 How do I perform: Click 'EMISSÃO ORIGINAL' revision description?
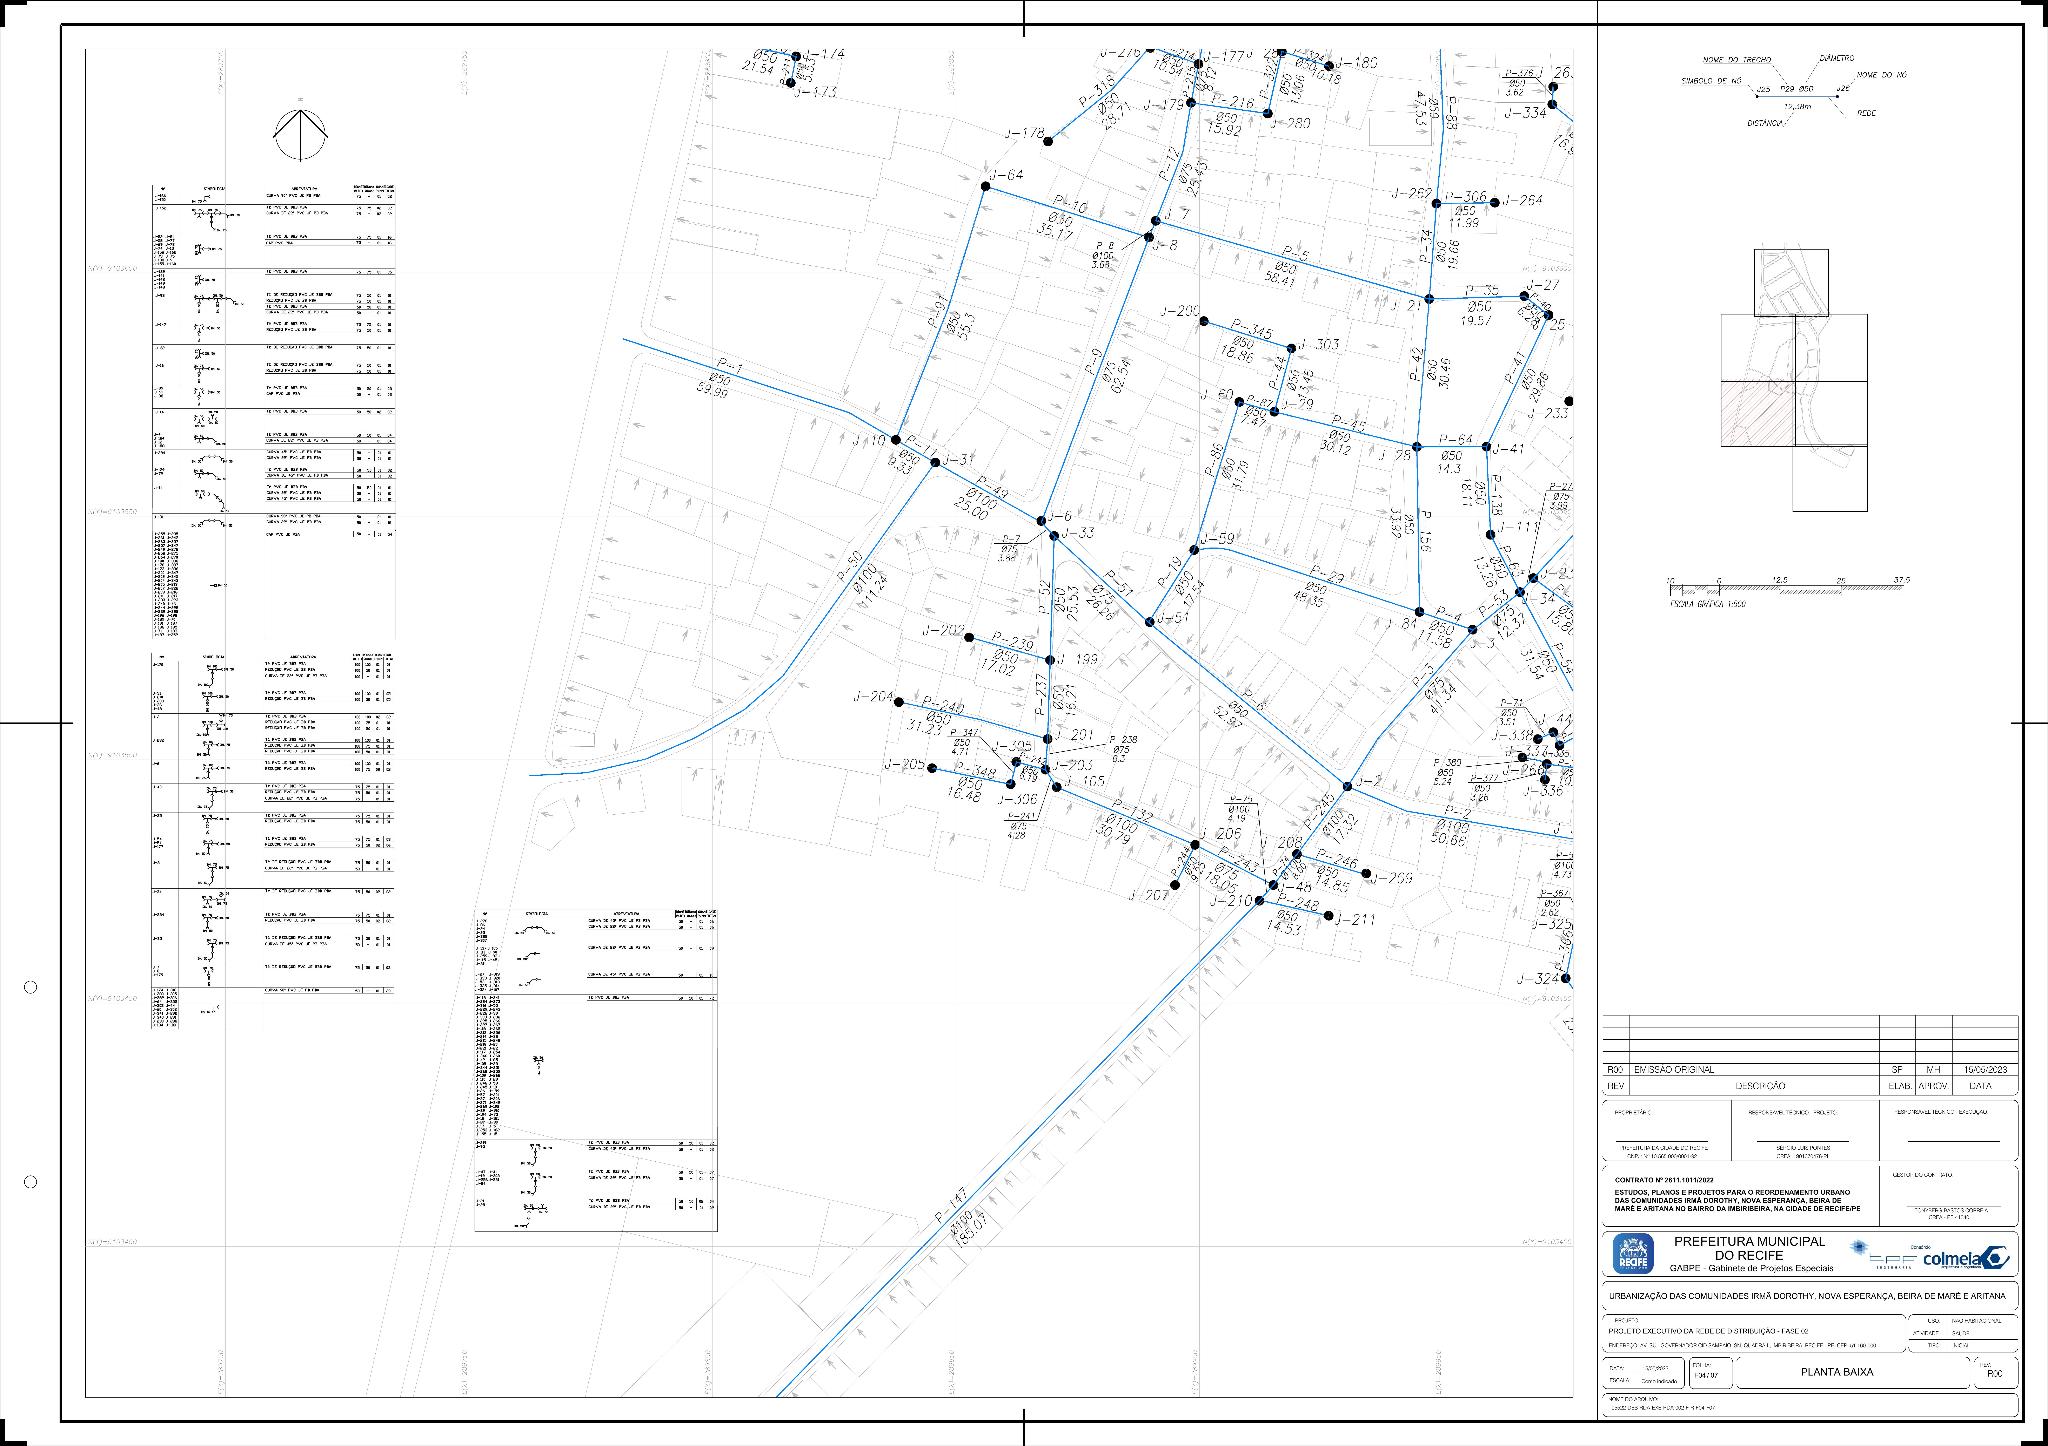[1673, 1070]
